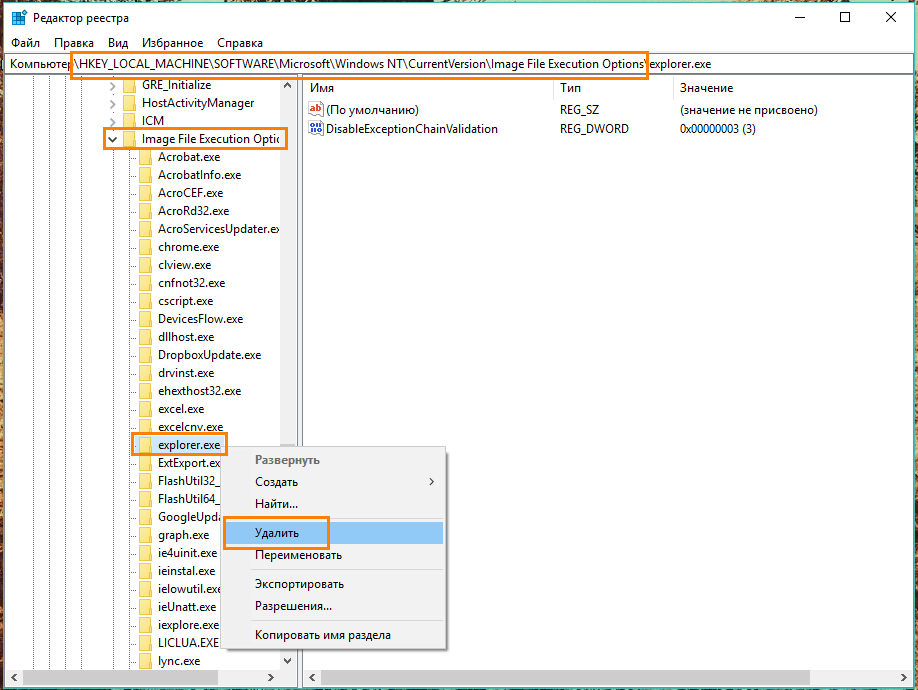Click the REG_DWORD type cell
Viewport: 918px width, 690px height.
[x=594, y=129]
